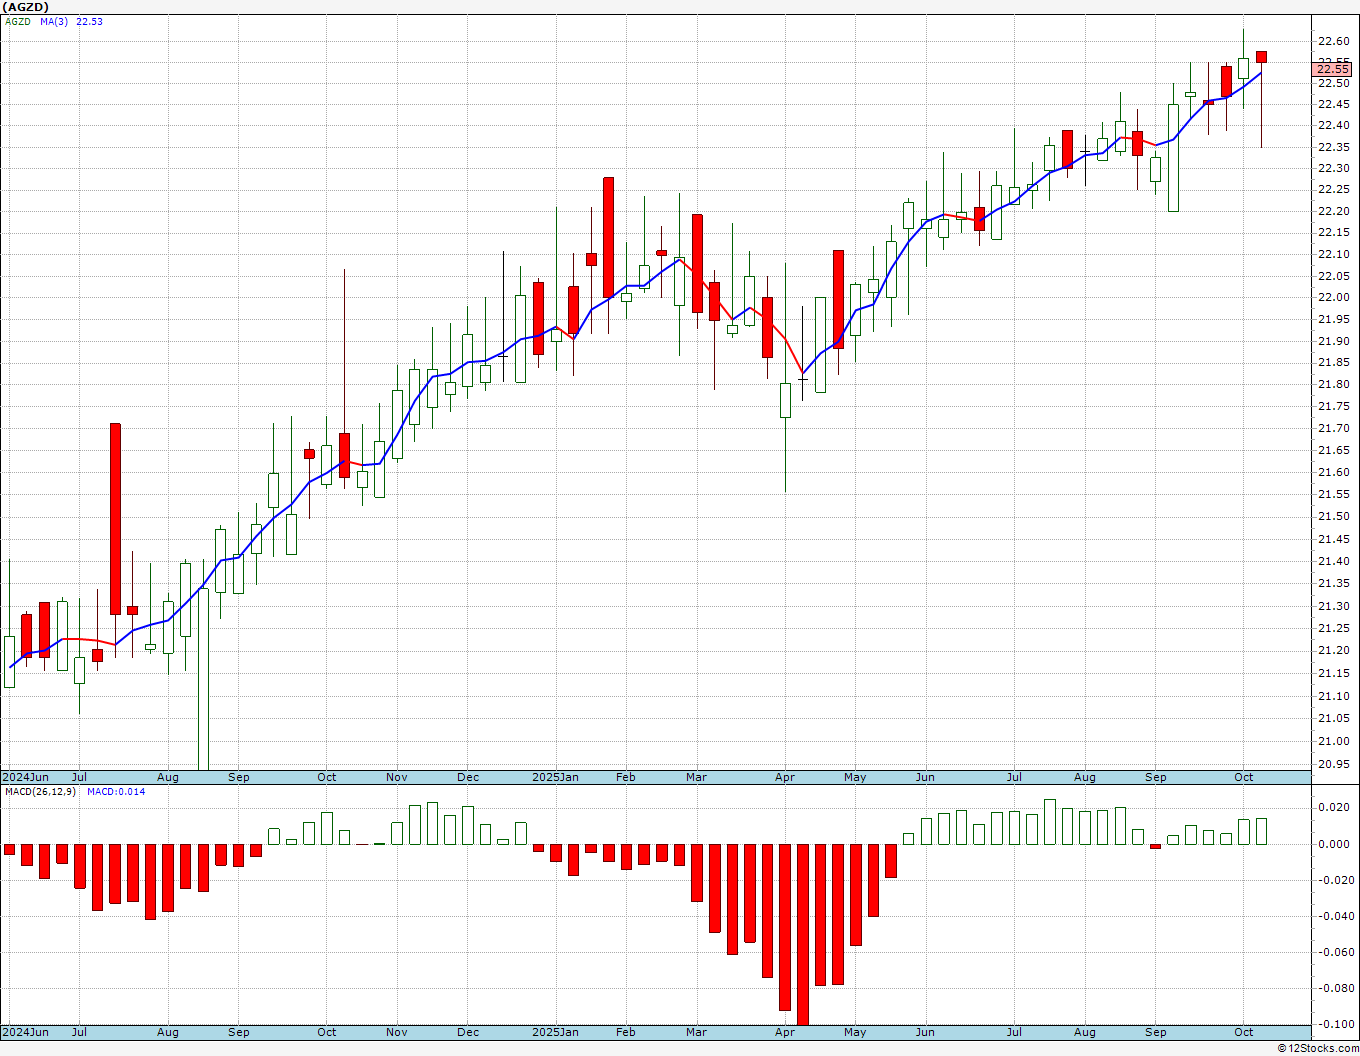Click May on the MACD panel time axis

point(855,1032)
